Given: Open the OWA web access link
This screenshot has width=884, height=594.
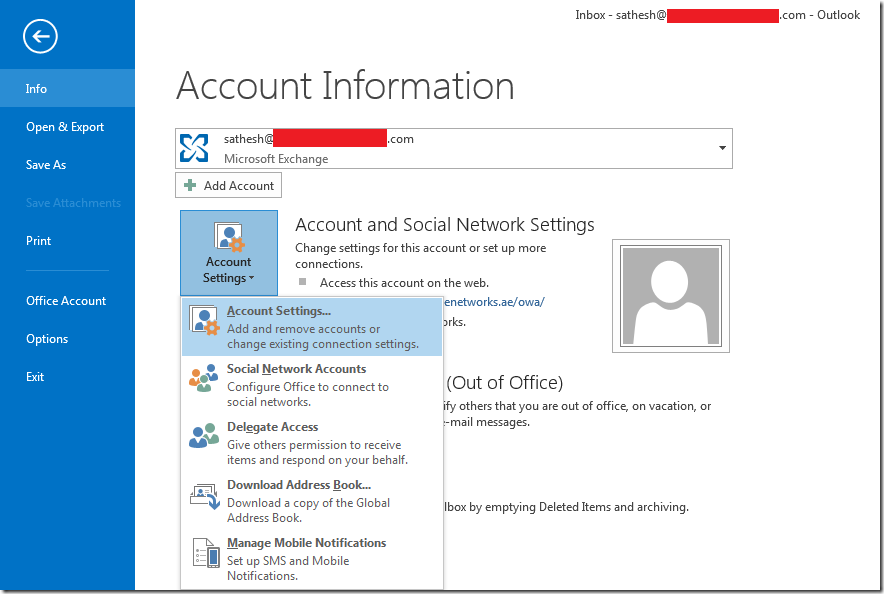Looking at the screenshot, I should 494,302.
